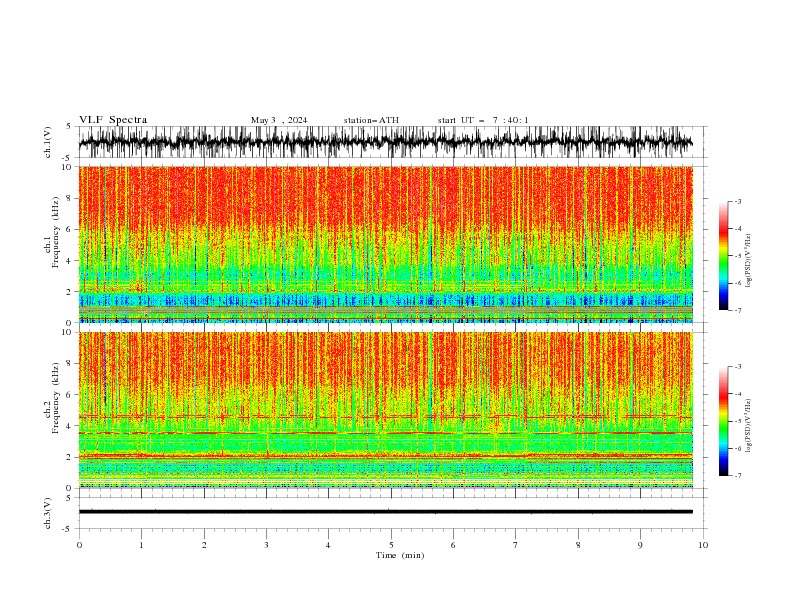792x612 pixels.
Task: Click the ch.2 colorbar "log(PSD)(V²/Hz)" label
Action: click(749, 426)
